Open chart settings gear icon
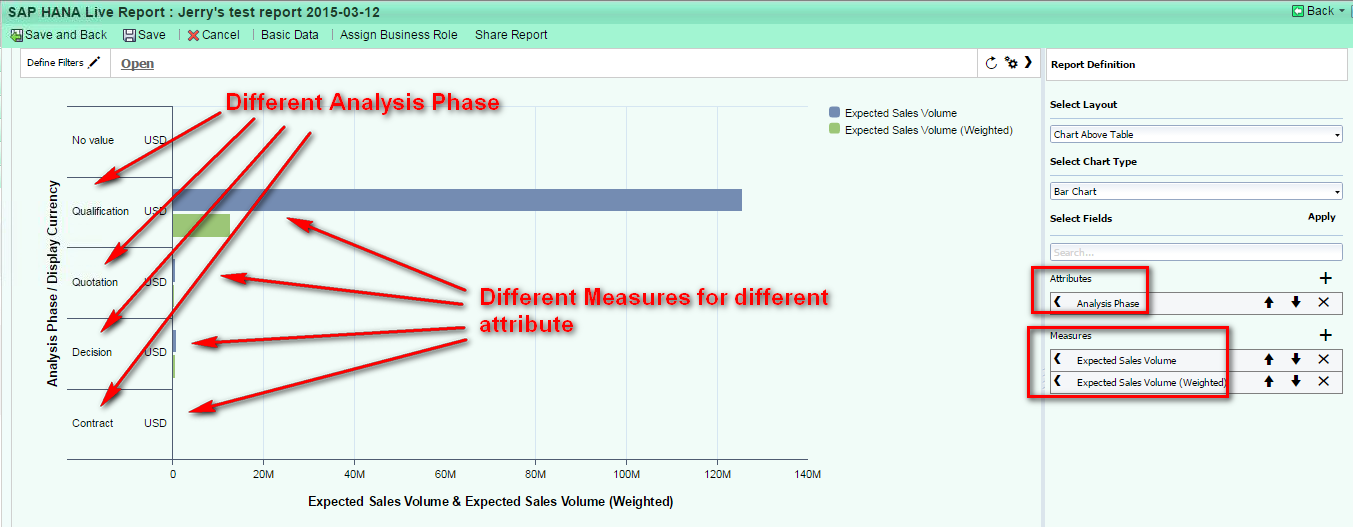Screen dimensions: 1353x527 click(x=1011, y=63)
